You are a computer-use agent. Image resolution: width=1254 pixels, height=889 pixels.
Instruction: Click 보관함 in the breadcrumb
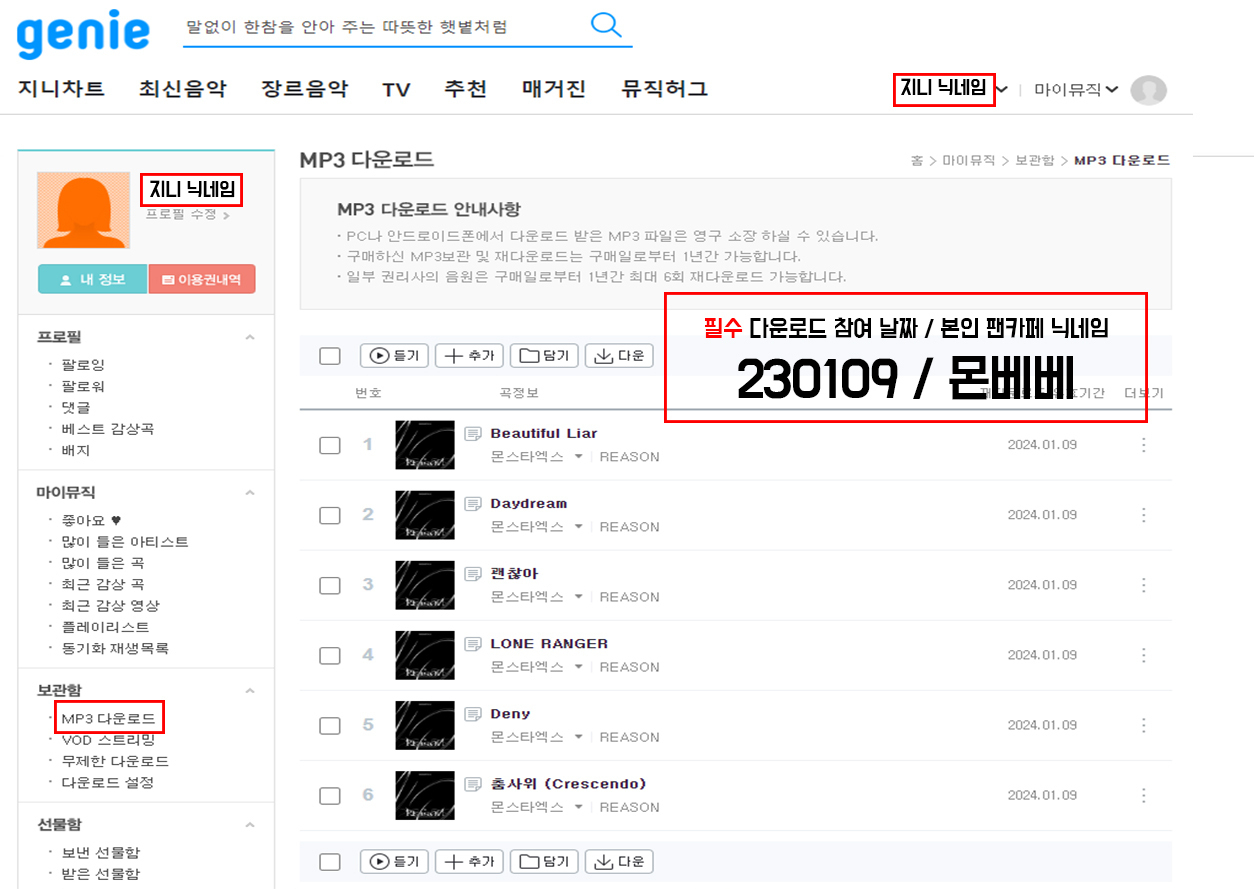[x=1034, y=160]
